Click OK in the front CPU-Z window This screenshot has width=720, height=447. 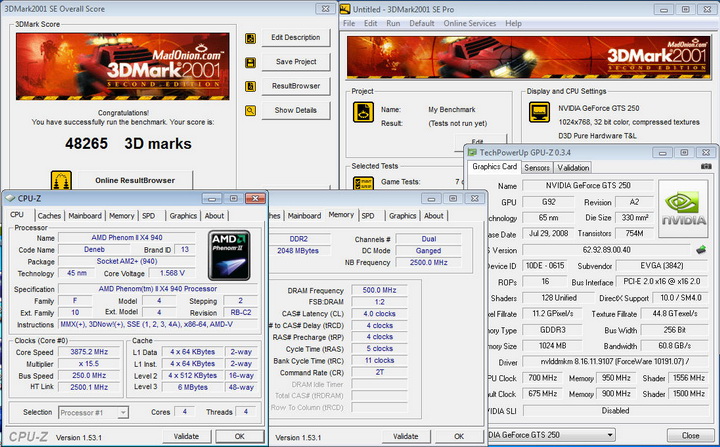[x=239, y=436]
